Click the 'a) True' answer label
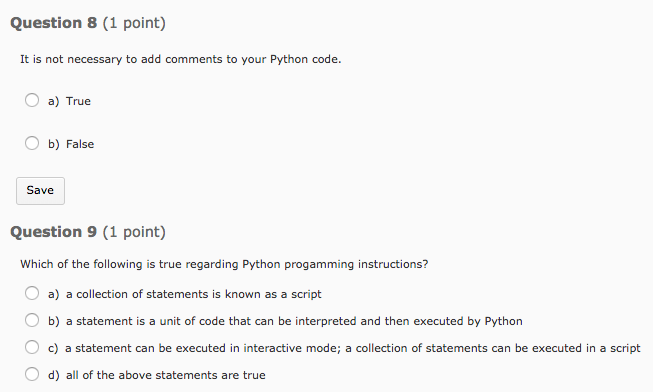The width and height of the screenshot is (653, 392). (69, 101)
